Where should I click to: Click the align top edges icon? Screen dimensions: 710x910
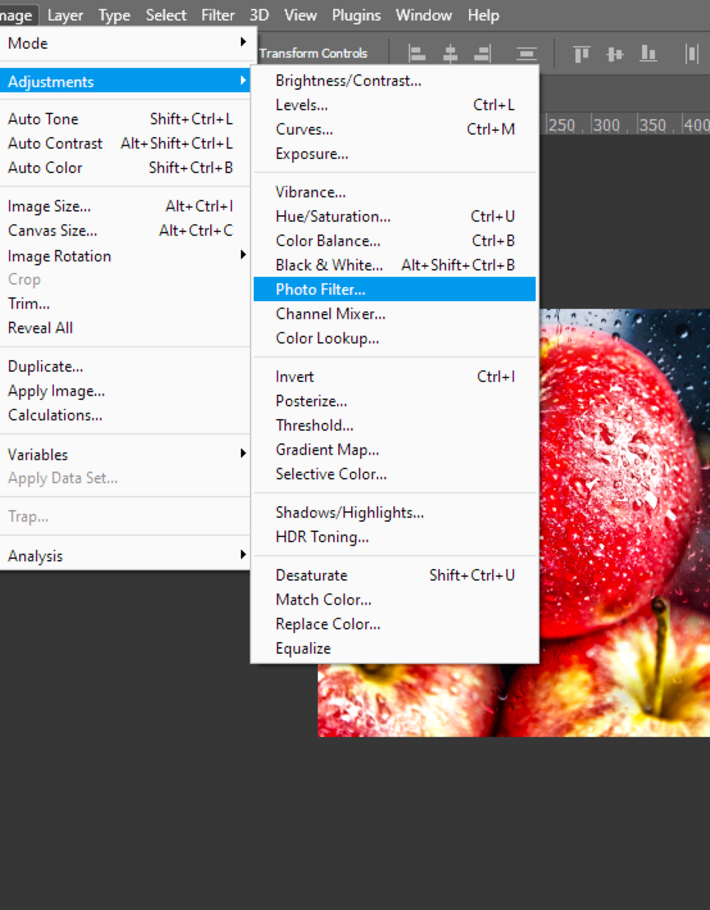[x=581, y=54]
